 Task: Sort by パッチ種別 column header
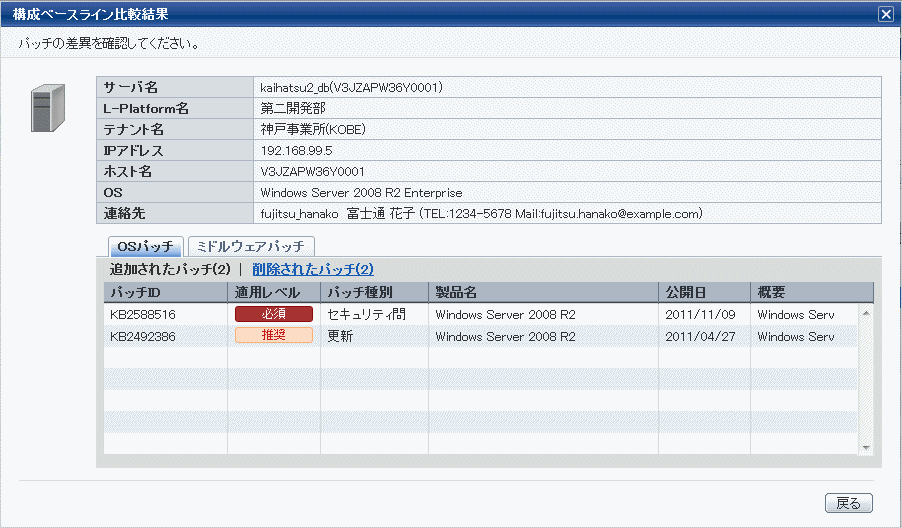pyautogui.click(x=374, y=292)
